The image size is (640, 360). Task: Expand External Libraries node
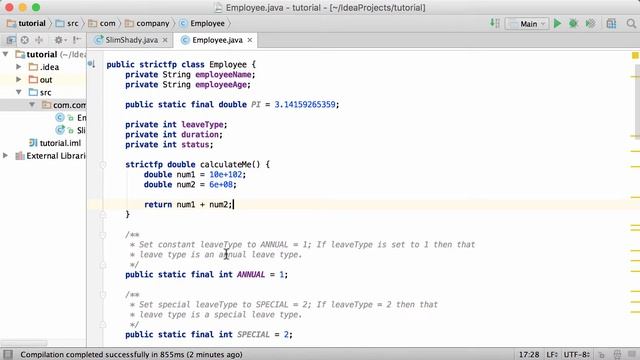(x=6, y=156)
